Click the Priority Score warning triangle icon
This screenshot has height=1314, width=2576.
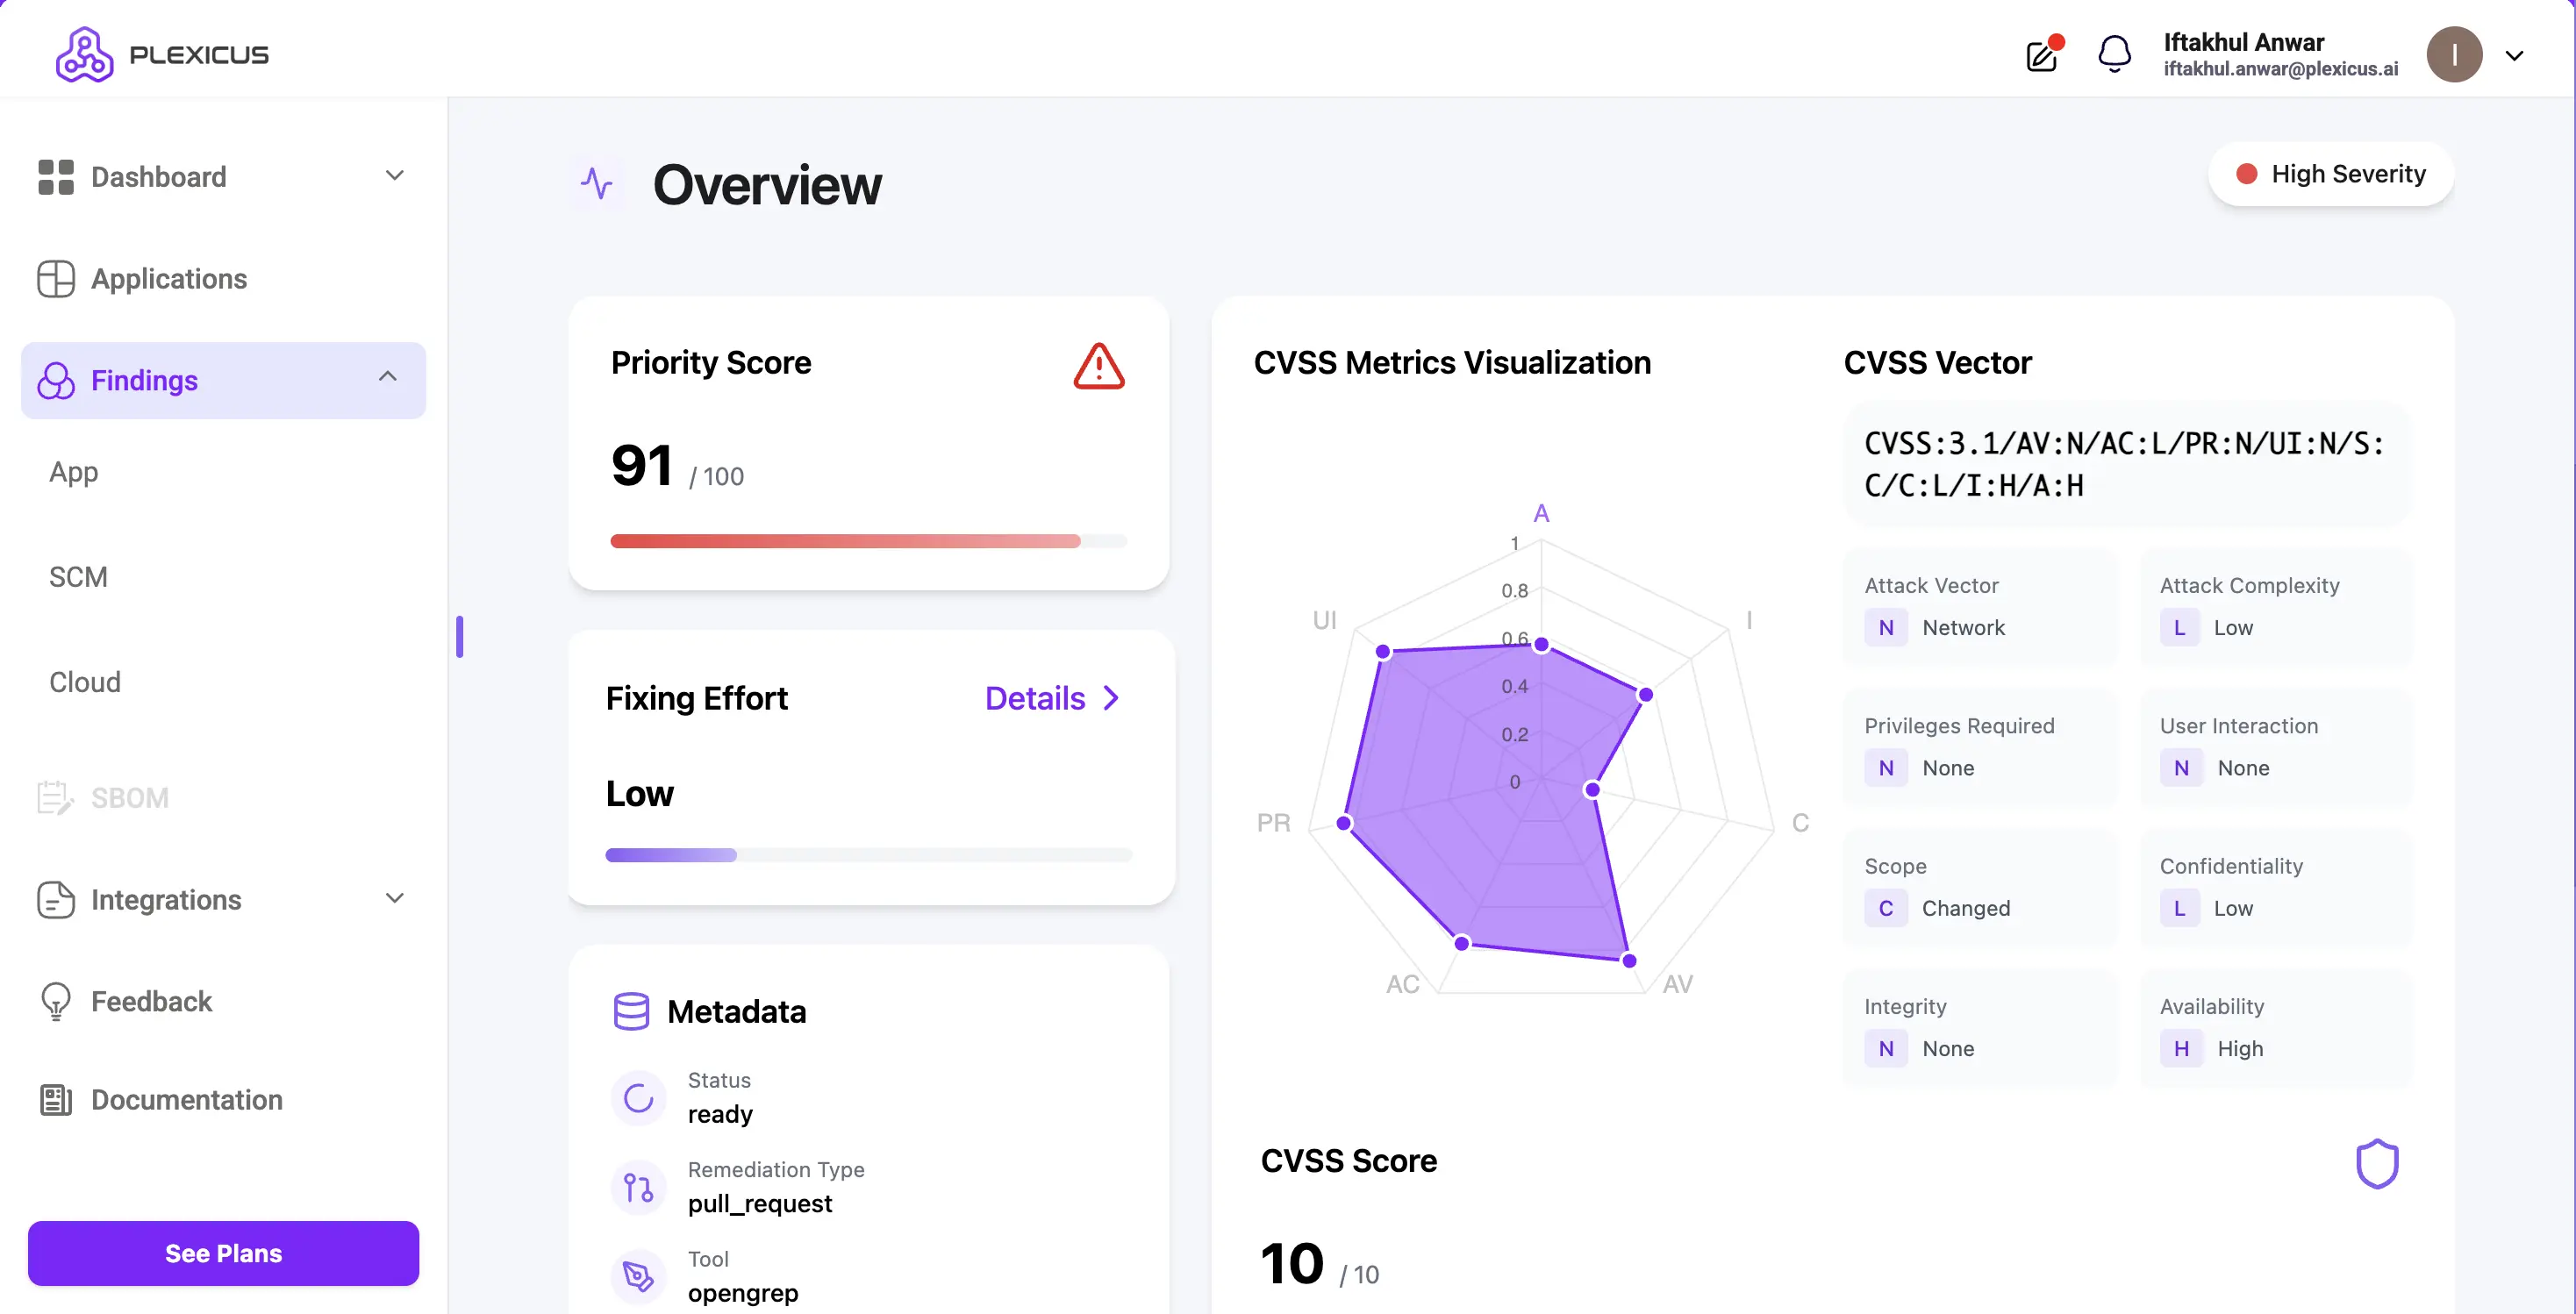[x=1098, y=366]
